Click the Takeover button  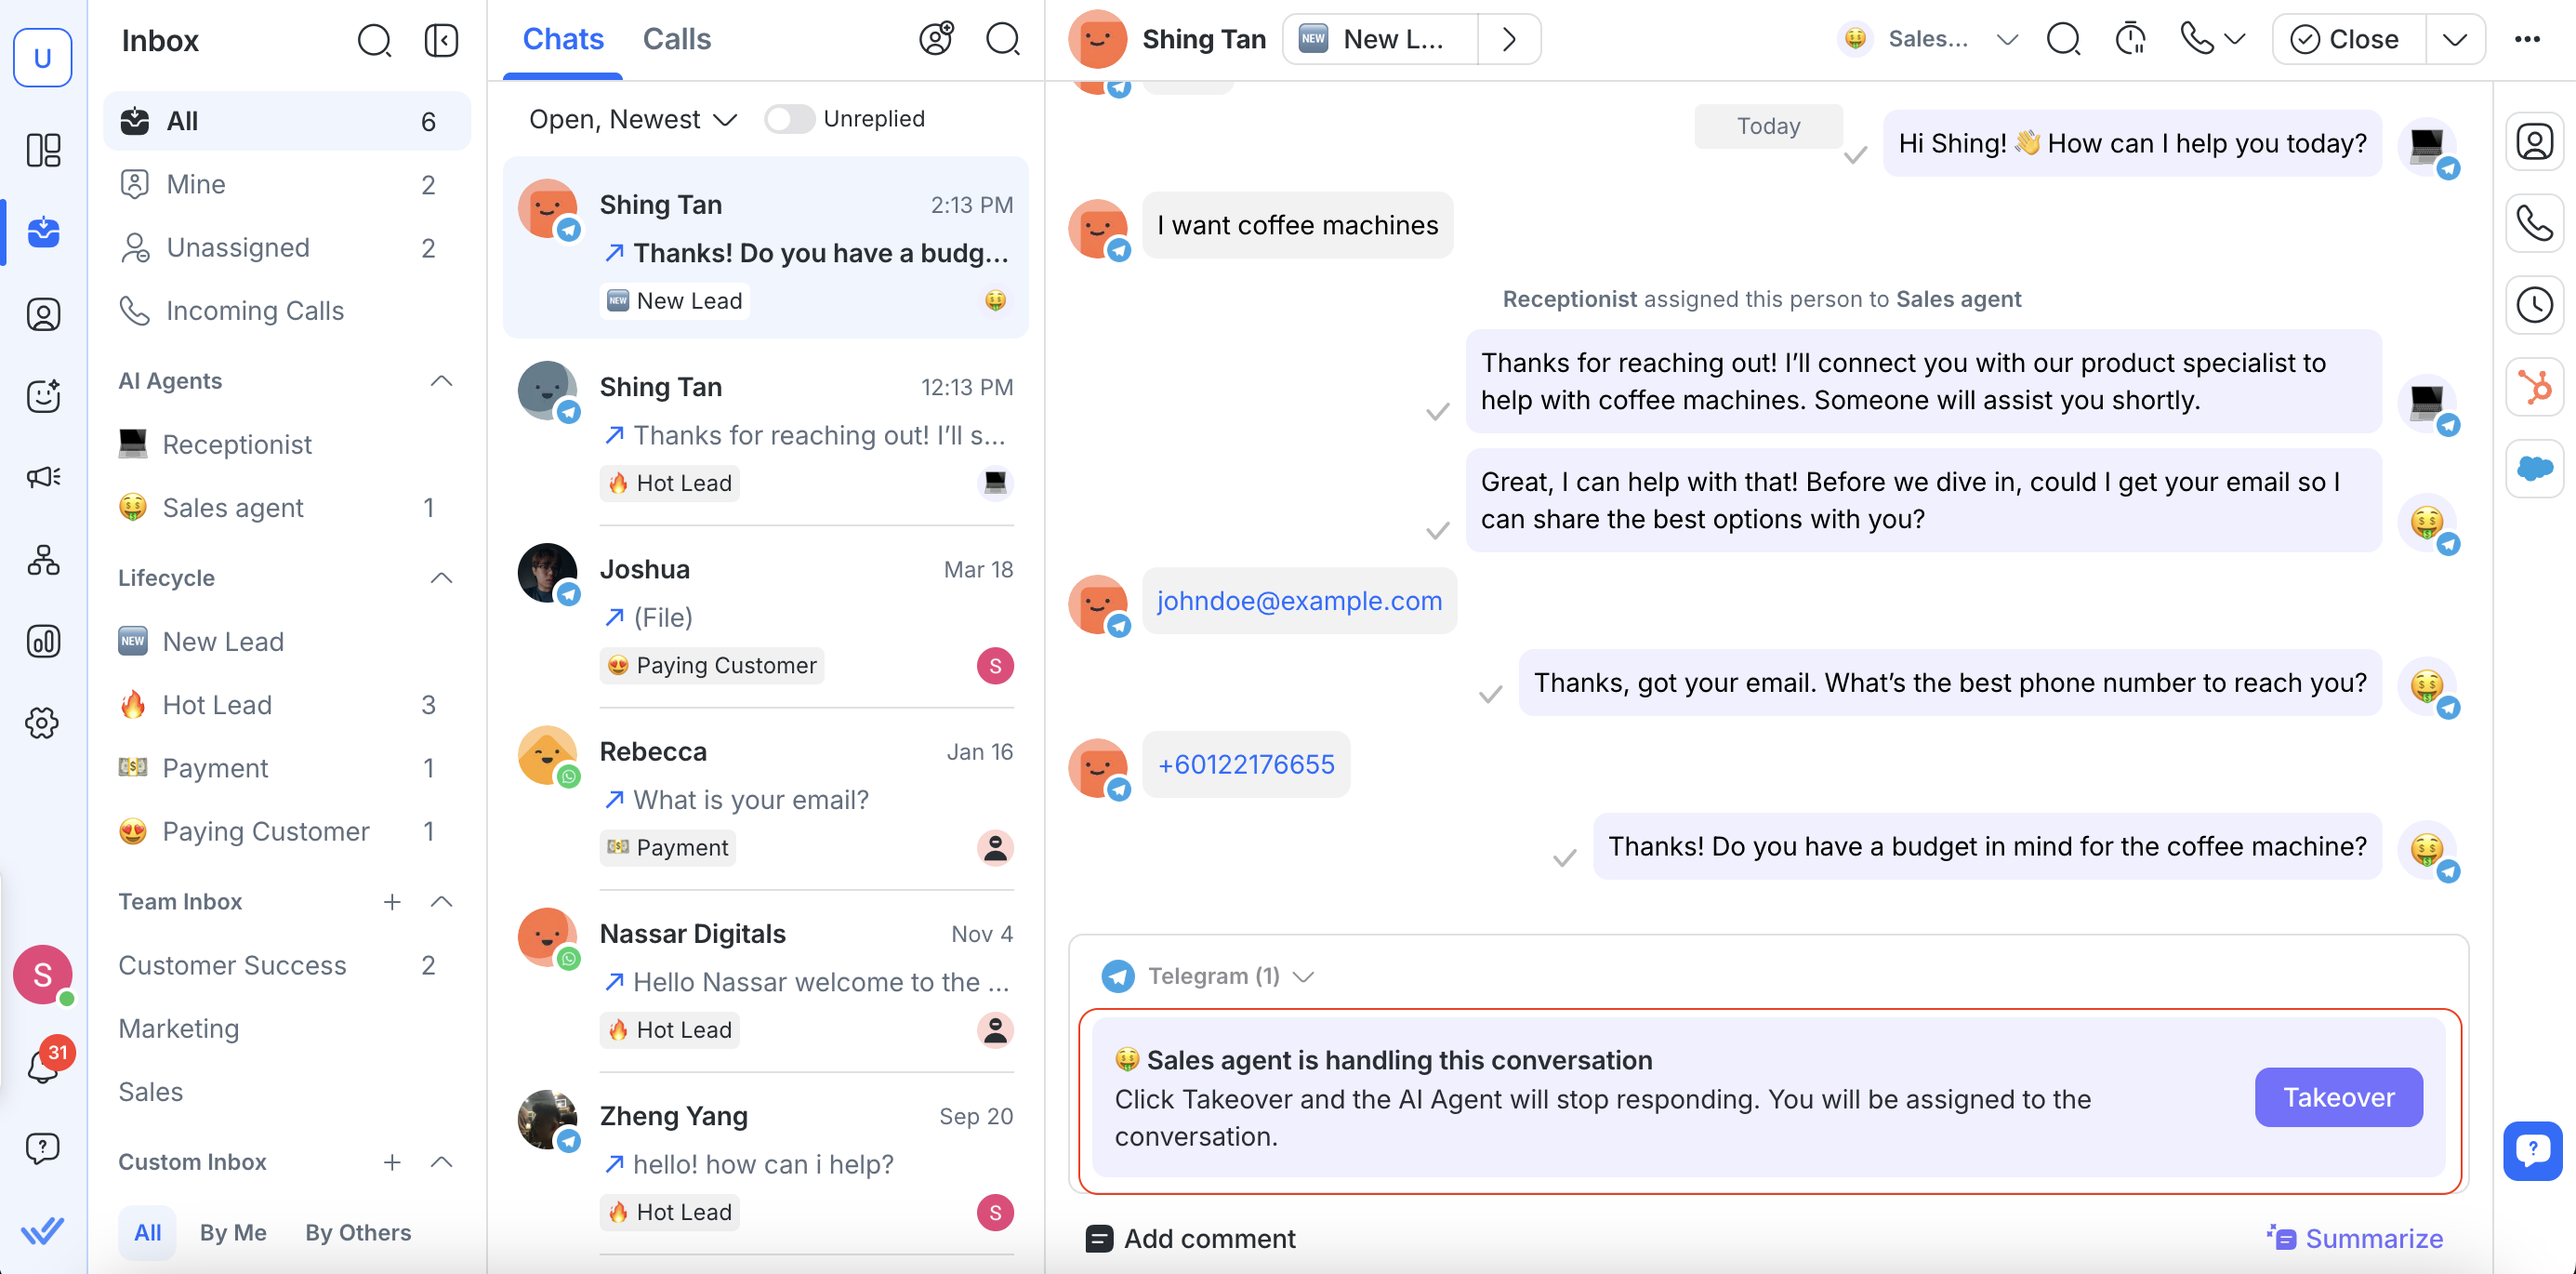pyautogui.click(x=2337, y=1097)
